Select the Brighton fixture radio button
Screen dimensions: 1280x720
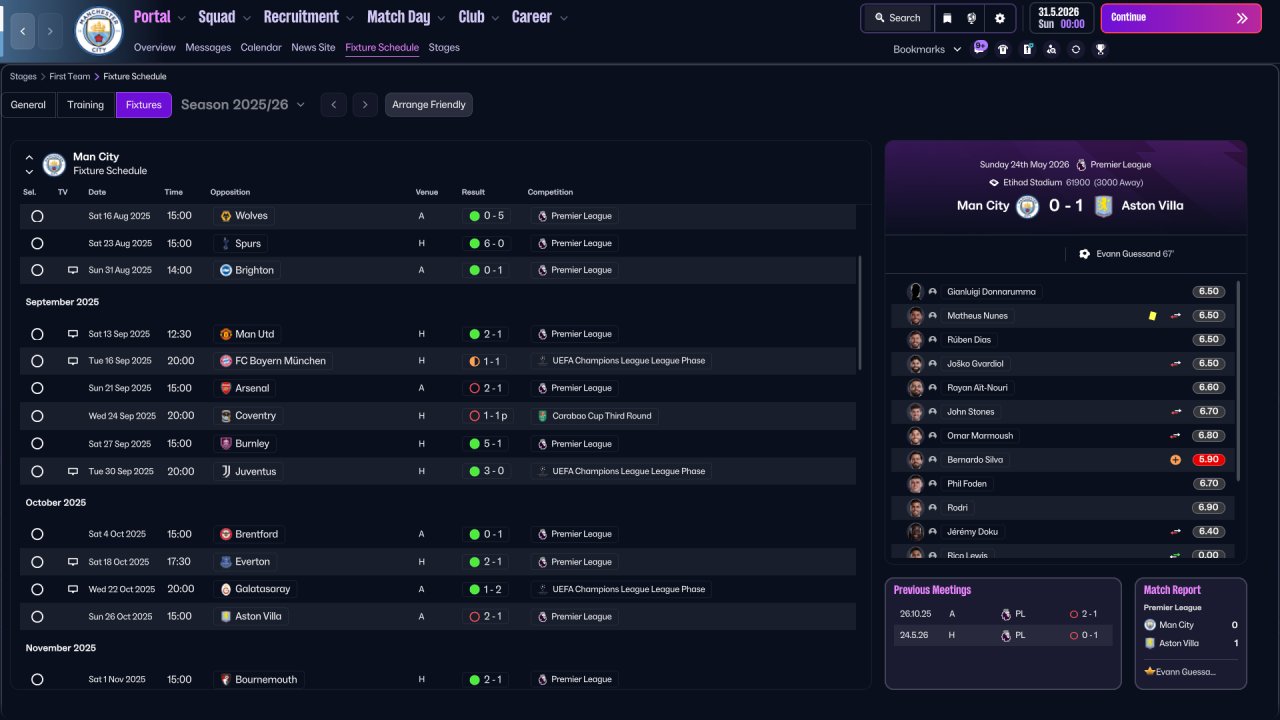(x=37, y=270)
